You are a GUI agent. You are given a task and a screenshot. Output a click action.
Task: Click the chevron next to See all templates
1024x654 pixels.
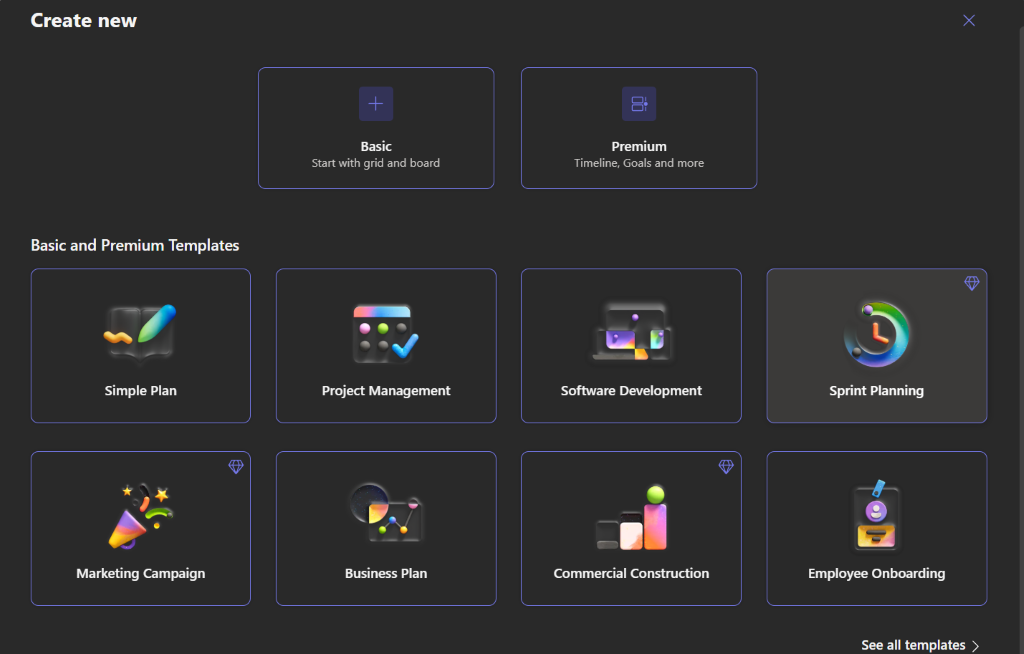(x=976, y=646)
